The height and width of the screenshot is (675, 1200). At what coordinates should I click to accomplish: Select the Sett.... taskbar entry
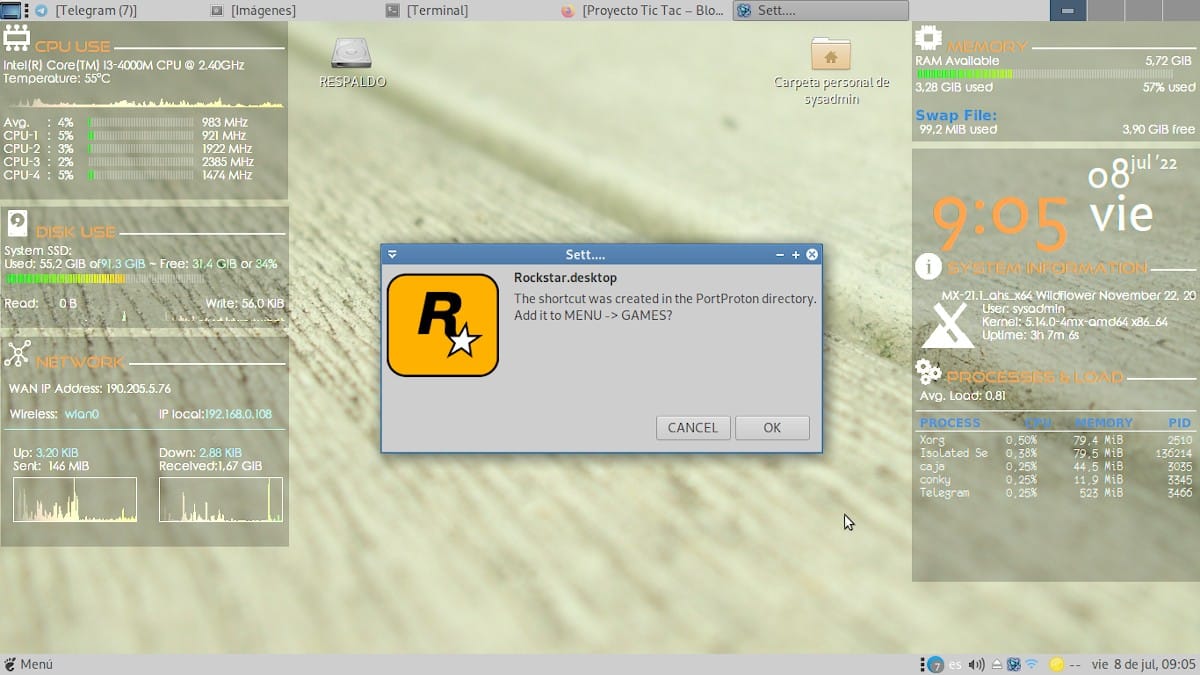(820, 10)
